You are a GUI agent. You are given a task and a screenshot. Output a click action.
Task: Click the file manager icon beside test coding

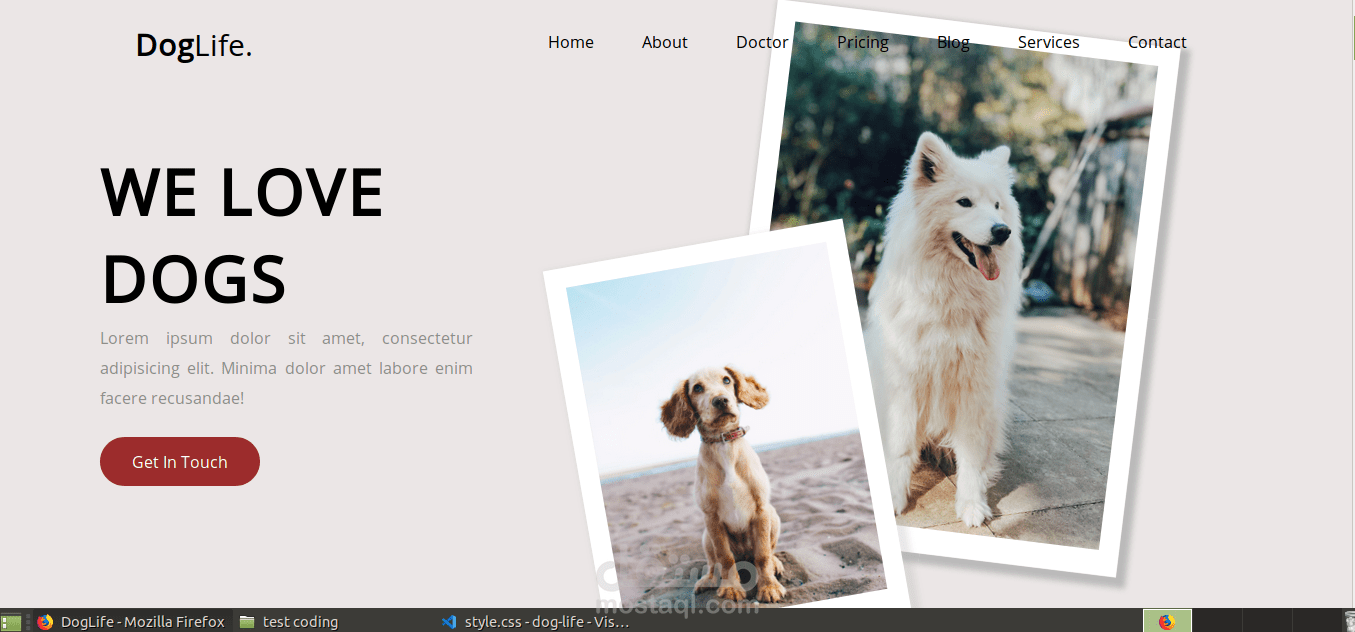click(246, 621)
